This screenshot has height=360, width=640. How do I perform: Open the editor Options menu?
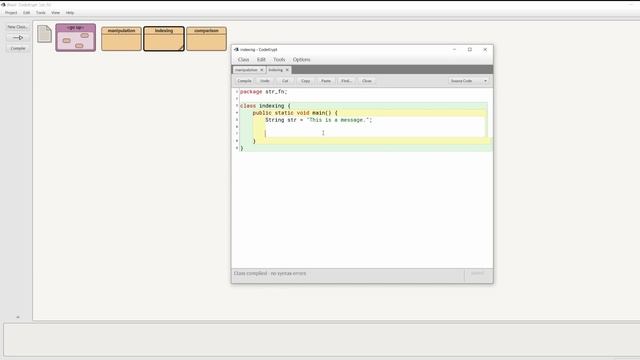pos(302,60)
